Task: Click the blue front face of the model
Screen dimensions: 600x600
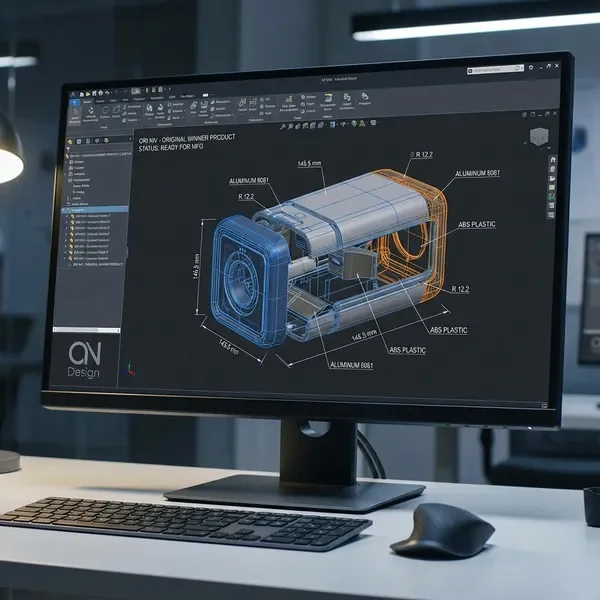Action: (242, 274)
